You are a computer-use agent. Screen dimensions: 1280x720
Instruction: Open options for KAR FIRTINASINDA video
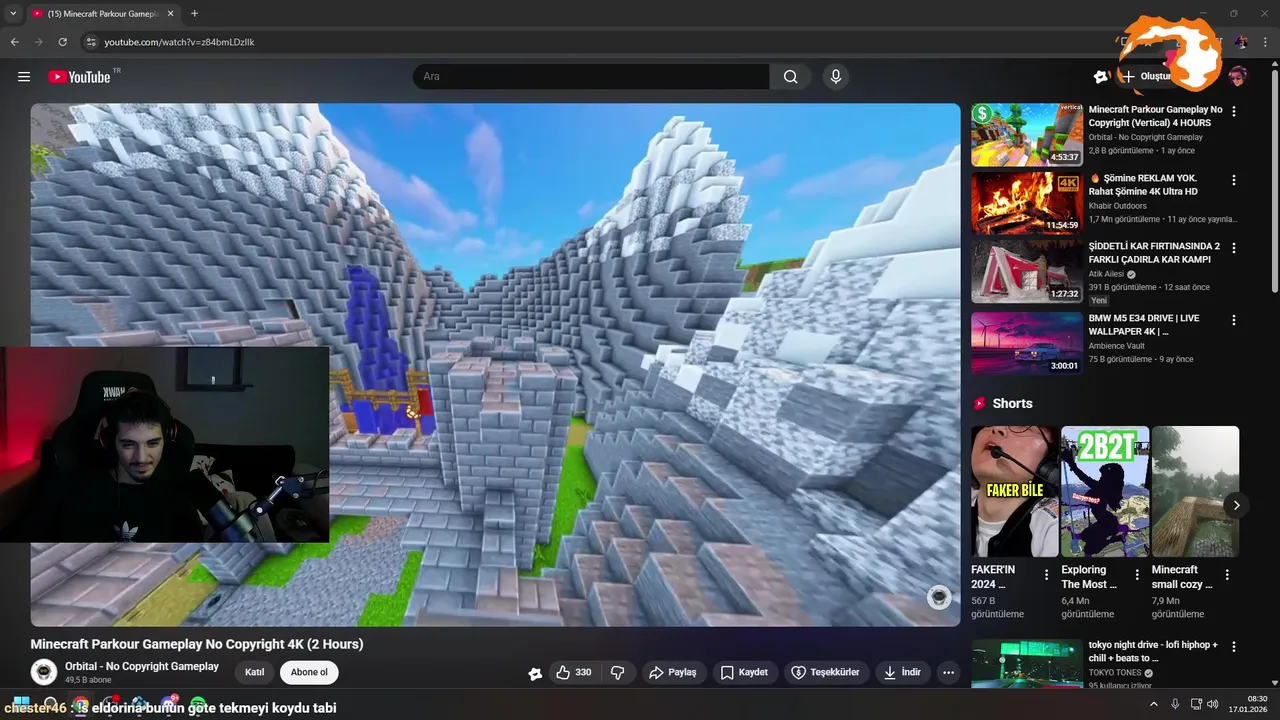pos(1234,248)
